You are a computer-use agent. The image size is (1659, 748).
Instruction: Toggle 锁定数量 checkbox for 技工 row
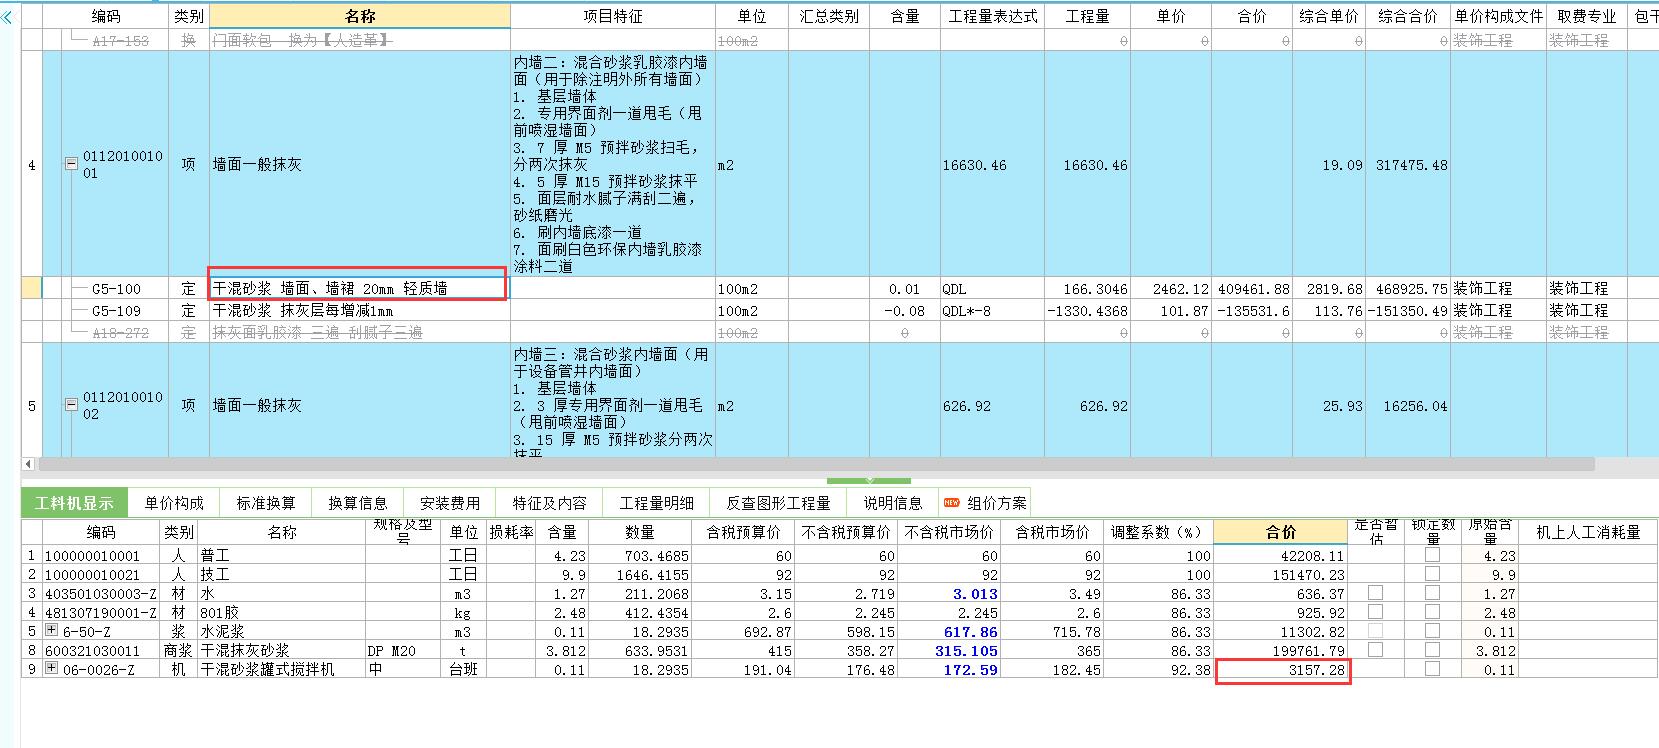pos(1432,574)
